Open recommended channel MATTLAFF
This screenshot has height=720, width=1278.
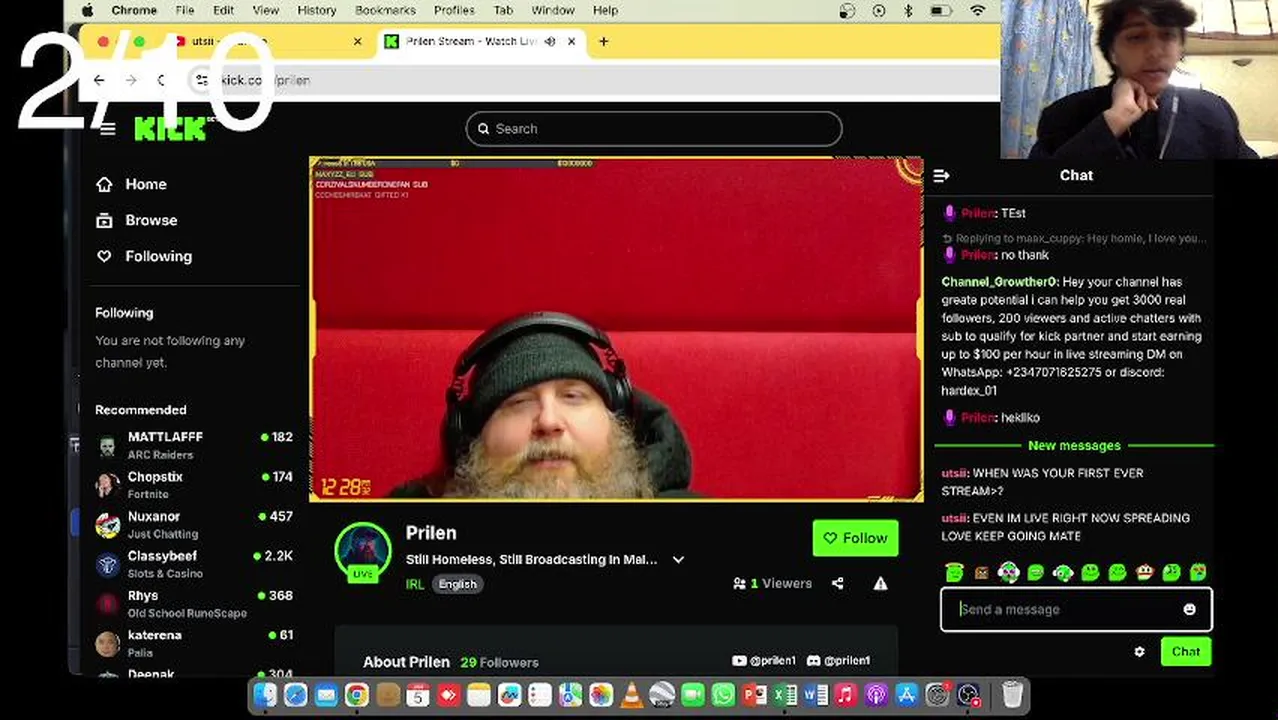194,445
